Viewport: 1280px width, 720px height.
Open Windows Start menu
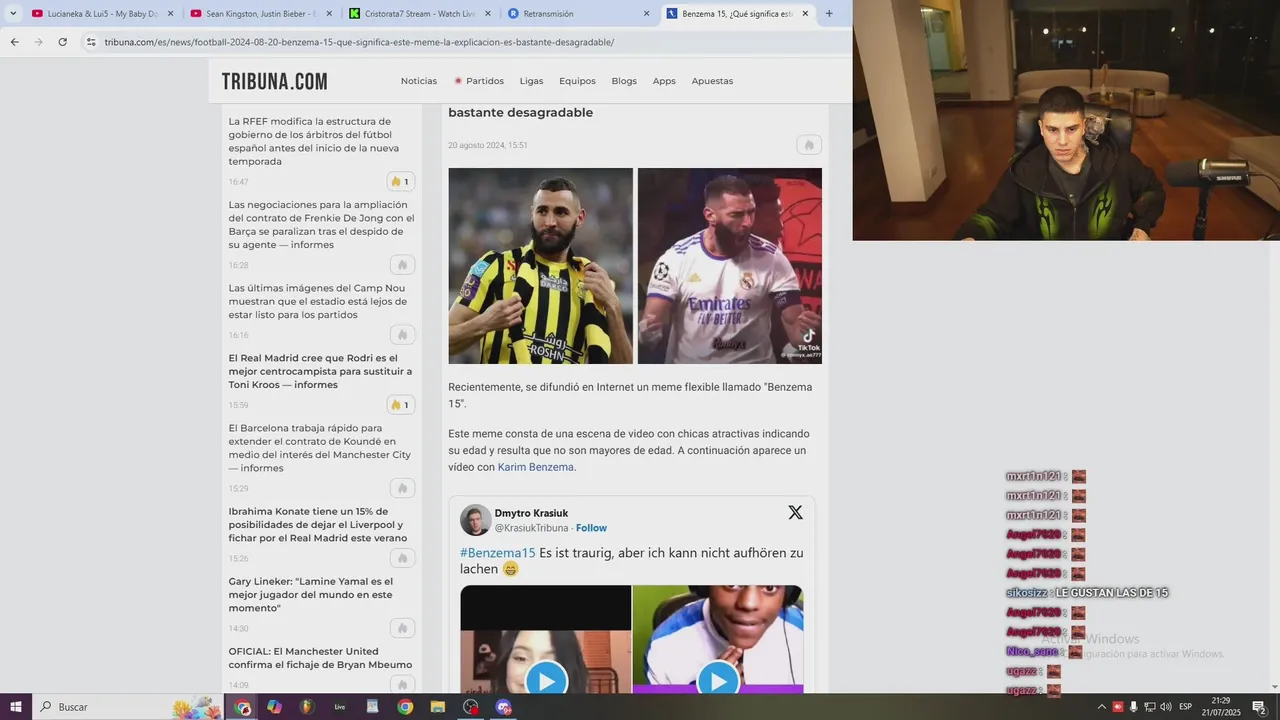pyautogui.click(x=15, y=707)
